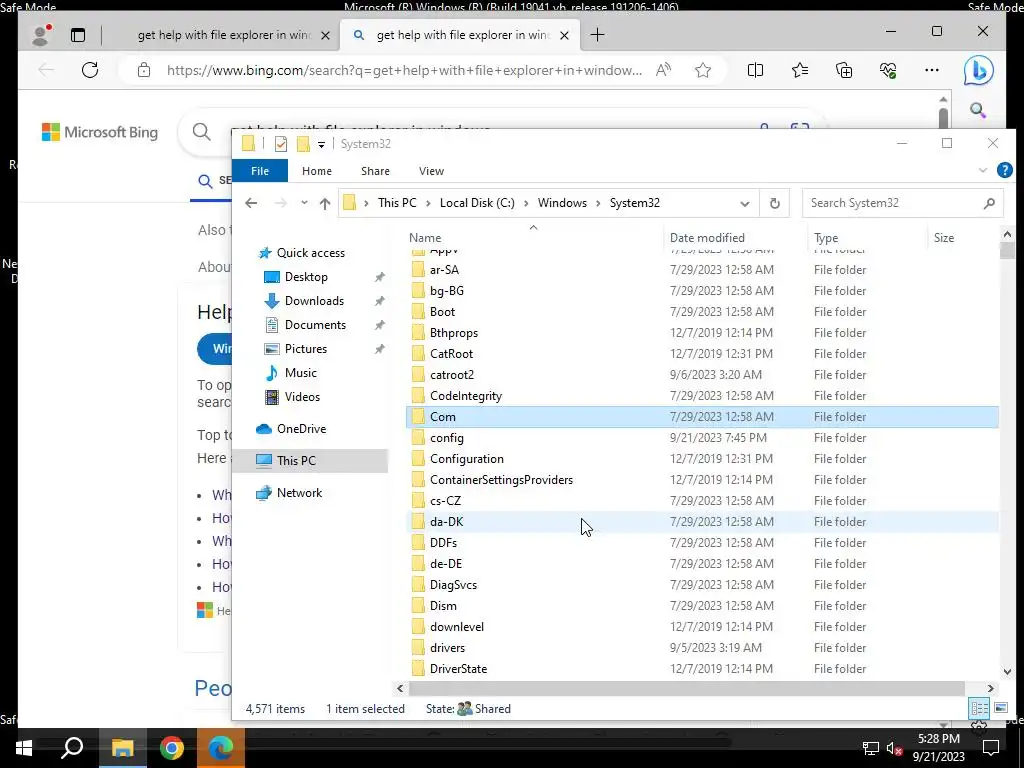Viewport: 1024px width, 768px height.
Task: Click Local Disk (C:) breadcrumb
Action: click(477, 202)
